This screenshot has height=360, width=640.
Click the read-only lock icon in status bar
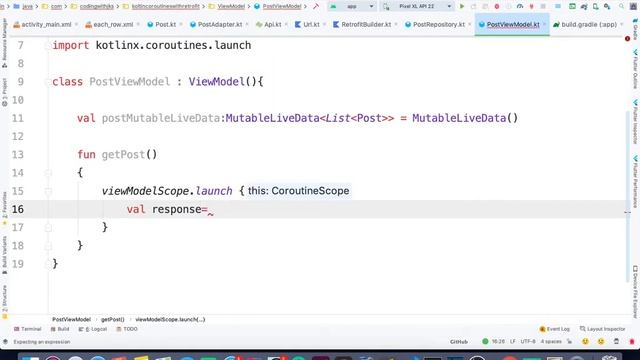[x=570, y=342]
